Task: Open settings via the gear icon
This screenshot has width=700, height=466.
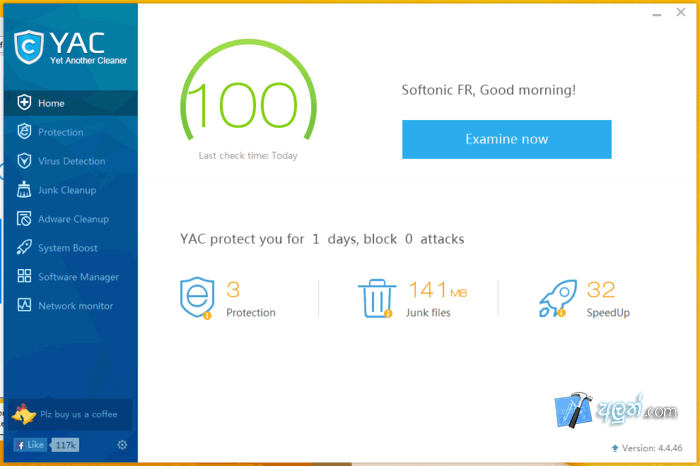Action: pyautogui.click(x=122, y=445)
